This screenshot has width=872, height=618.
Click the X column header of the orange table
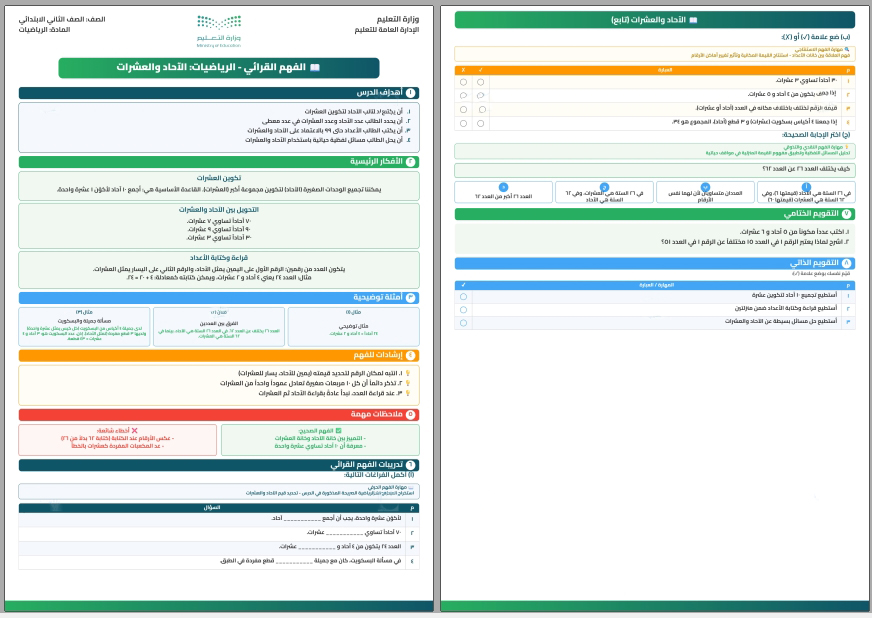pos(463,70)
